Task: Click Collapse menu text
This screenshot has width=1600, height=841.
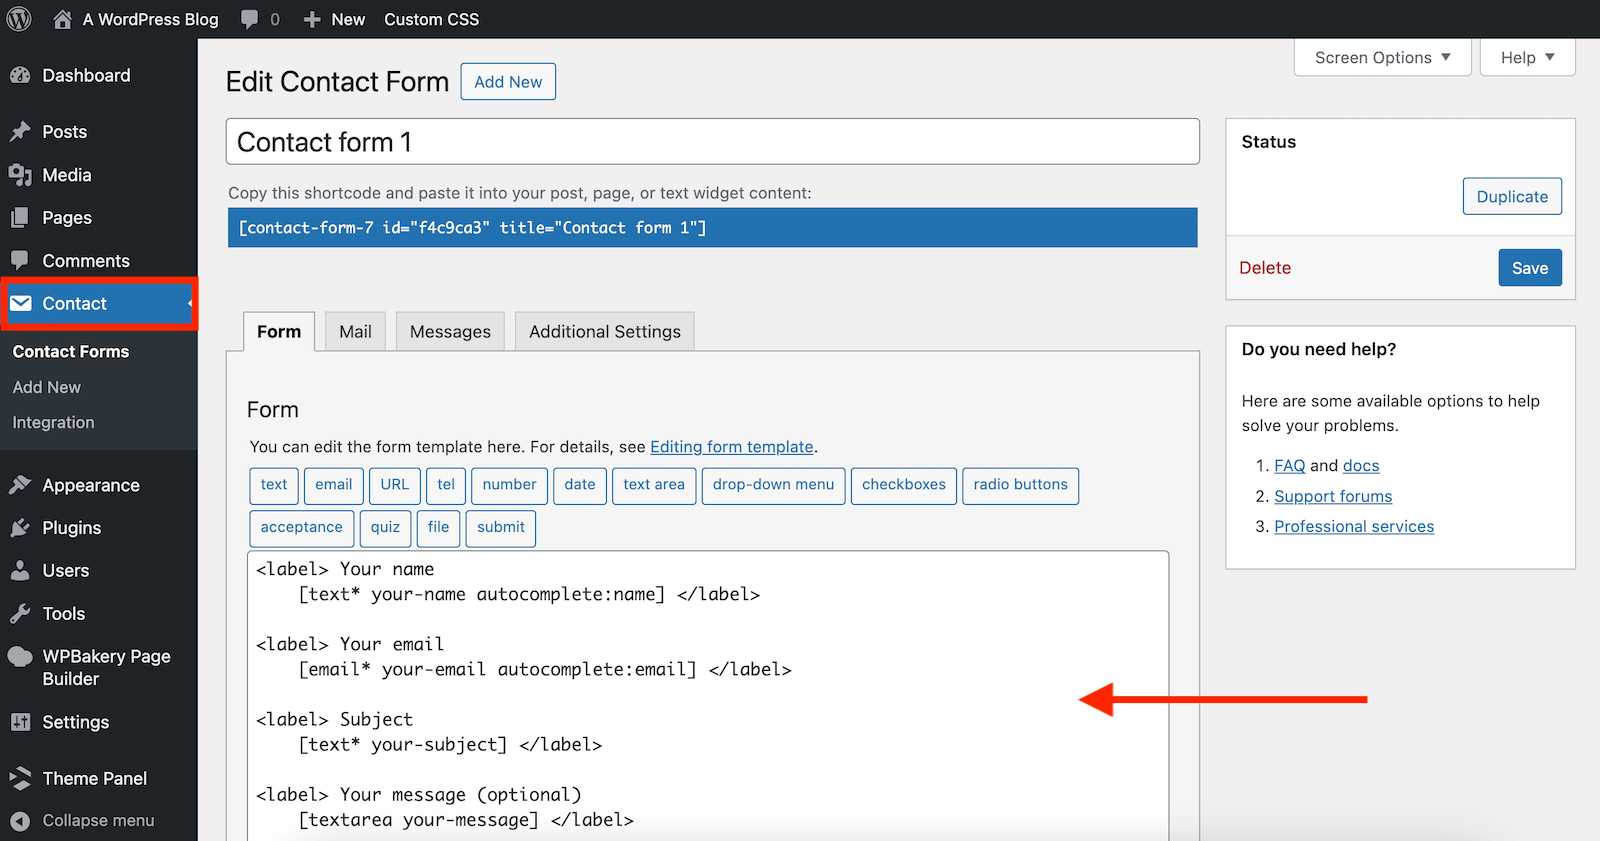Action: [x=98, y=821]
